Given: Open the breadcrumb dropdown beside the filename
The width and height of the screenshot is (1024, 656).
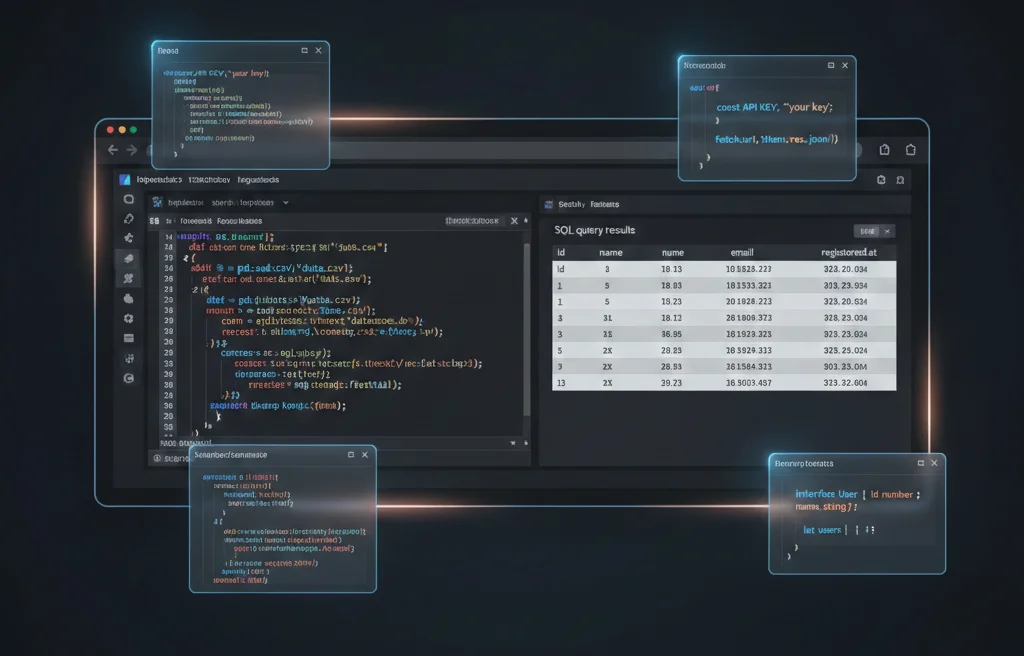Looking at the screenshot, I should click(x=287, y=202).
